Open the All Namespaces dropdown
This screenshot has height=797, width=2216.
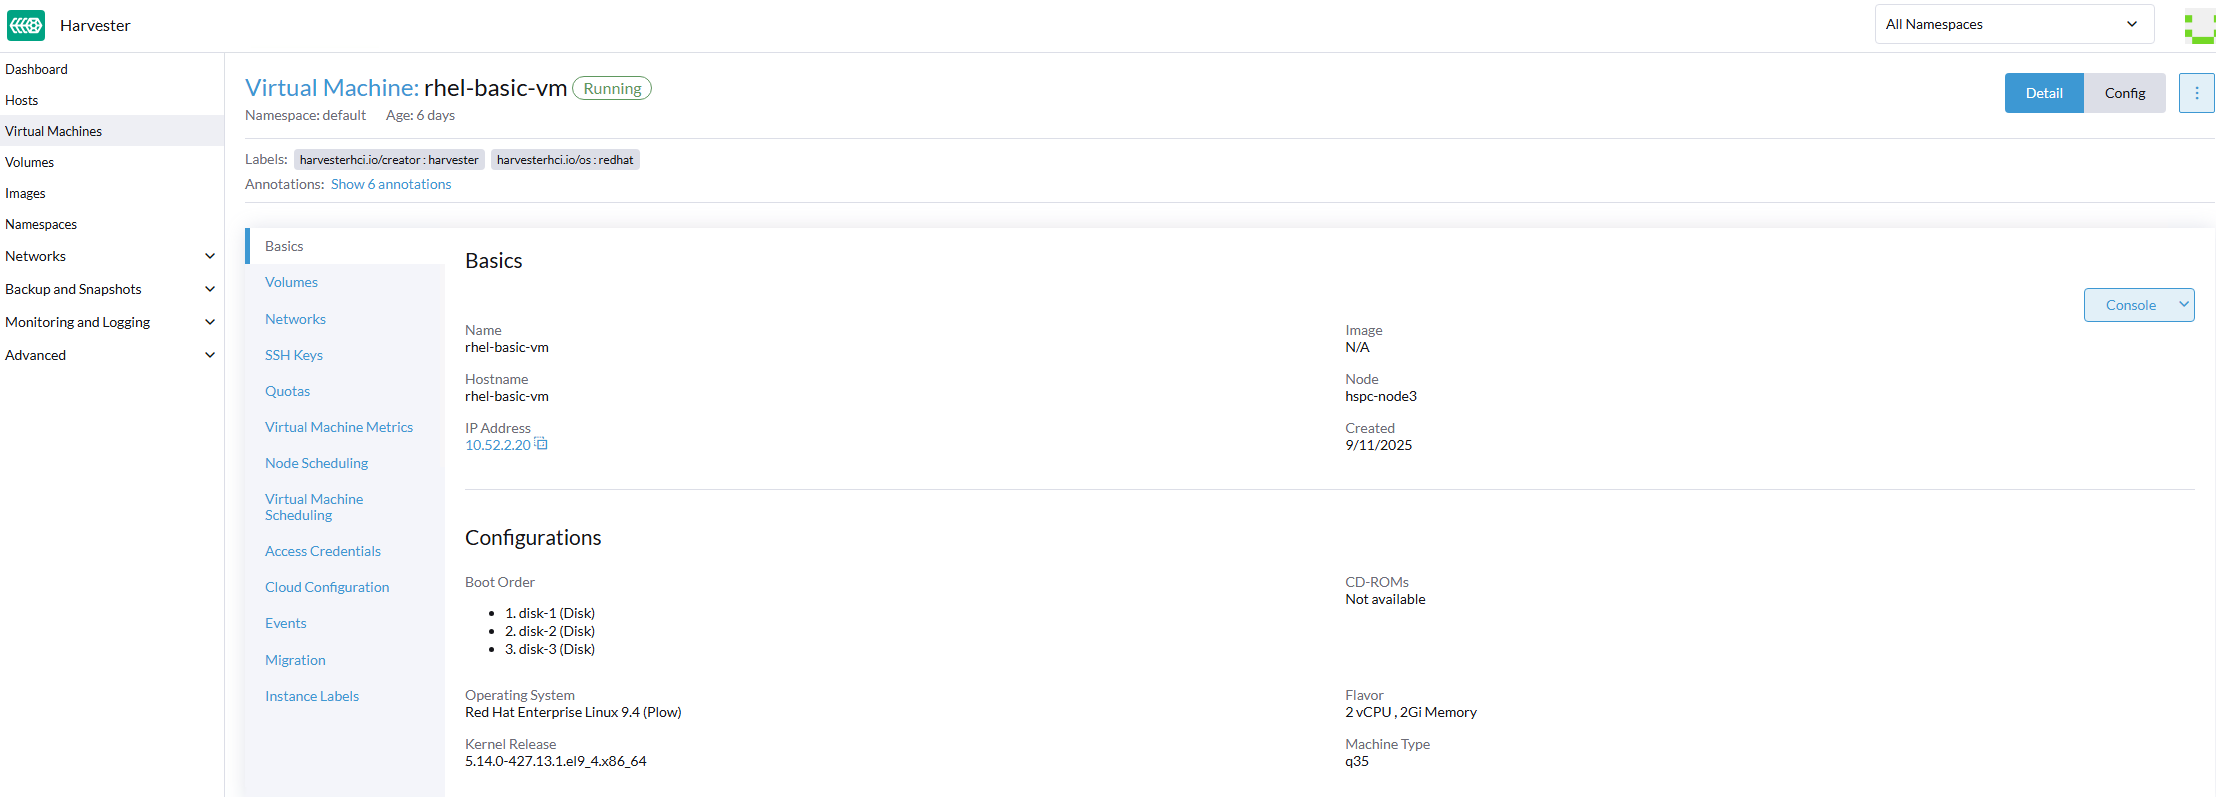coord(2013,24)
